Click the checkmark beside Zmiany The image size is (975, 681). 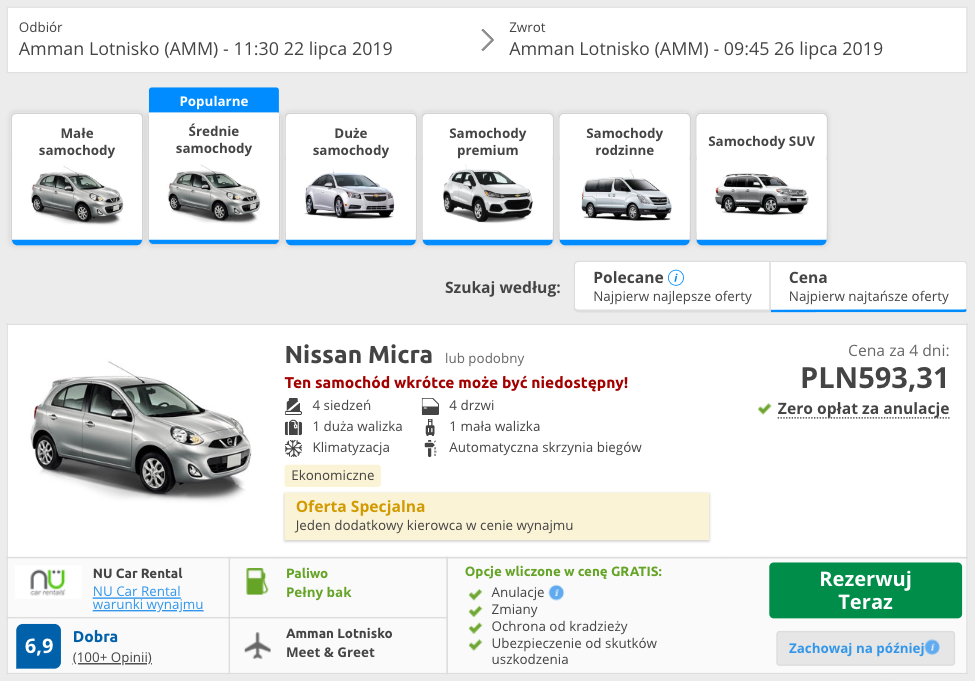click(475, 611)
